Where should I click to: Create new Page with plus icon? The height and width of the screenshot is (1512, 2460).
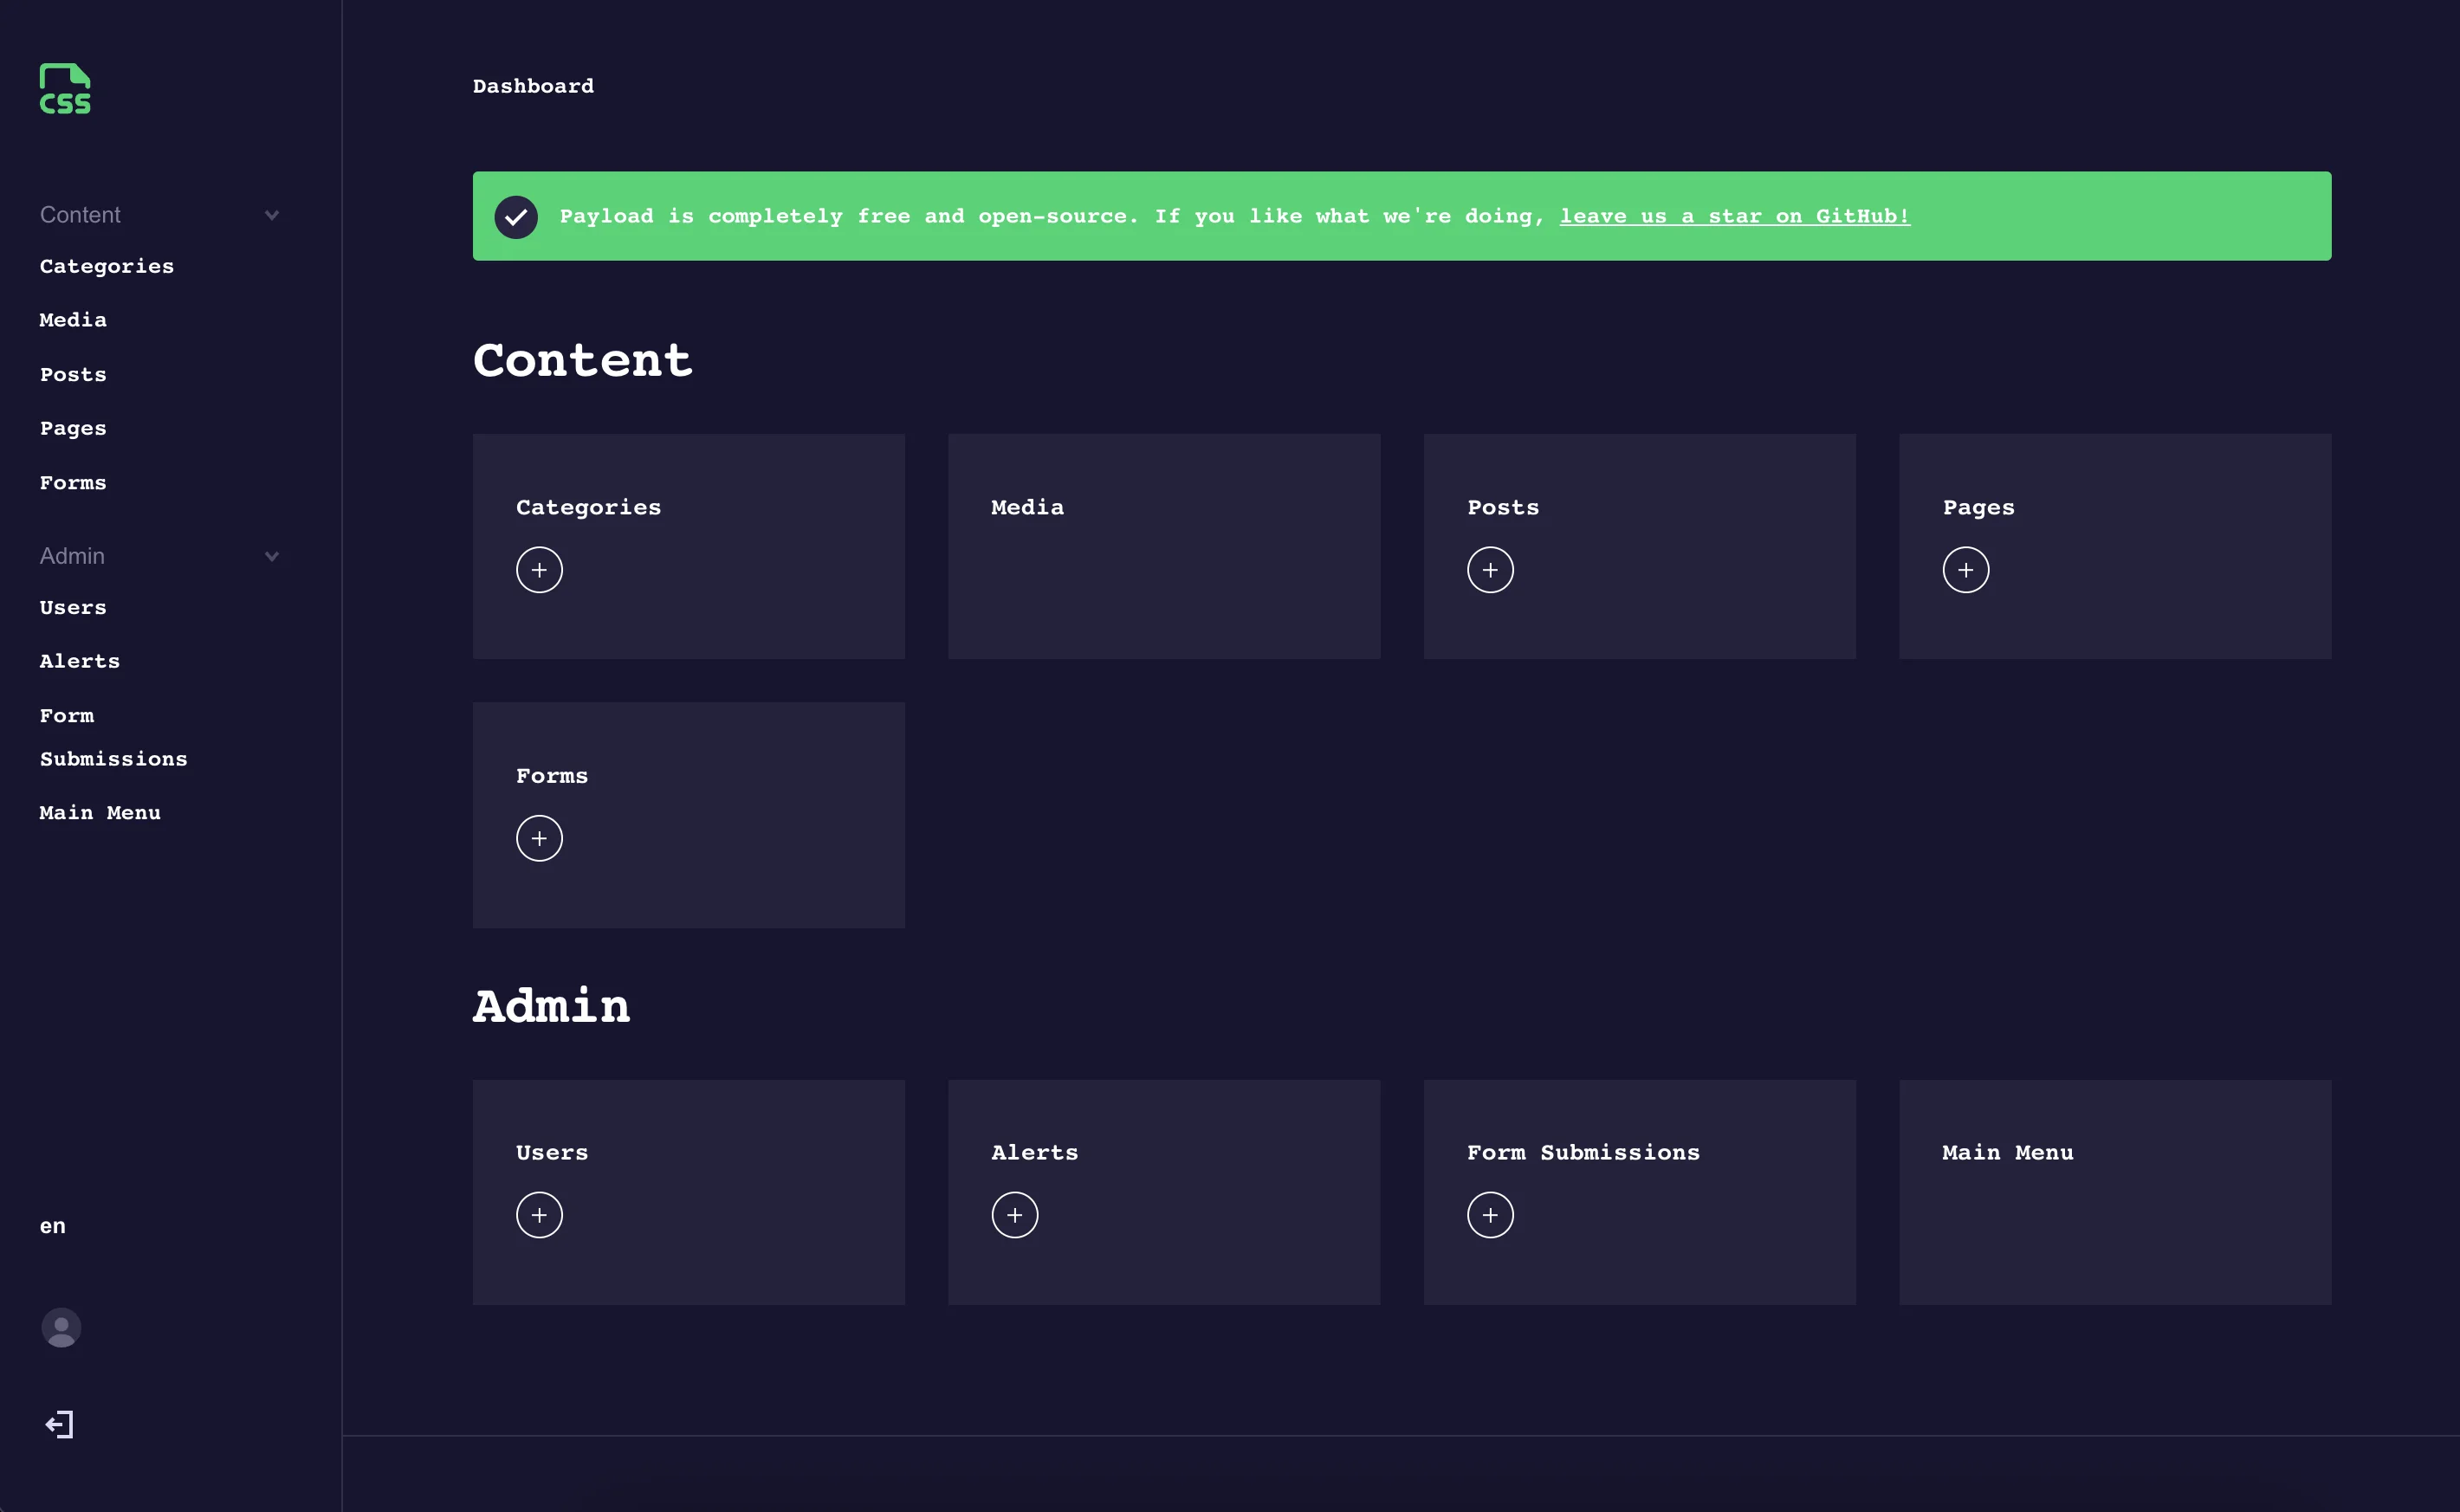1965,570
